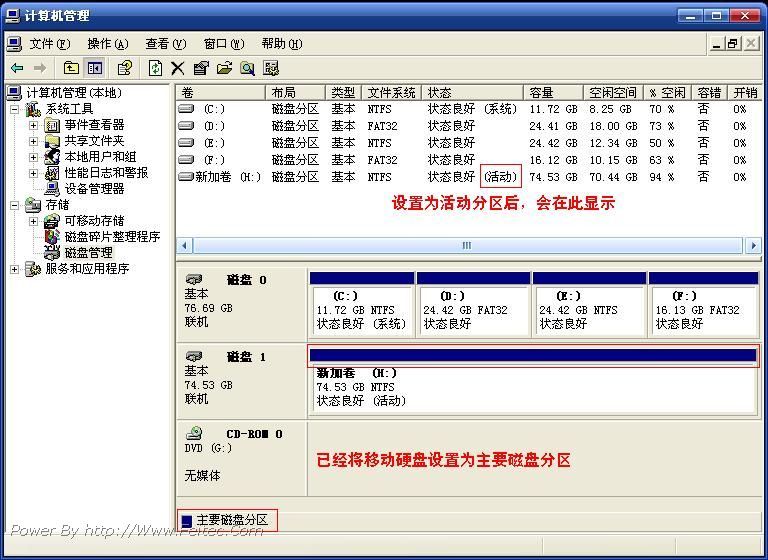This screenshot has width=768, height=560.
Task: Toggle the show/hide console tree button
Action: pyautogui.click(x=95, y=68)
